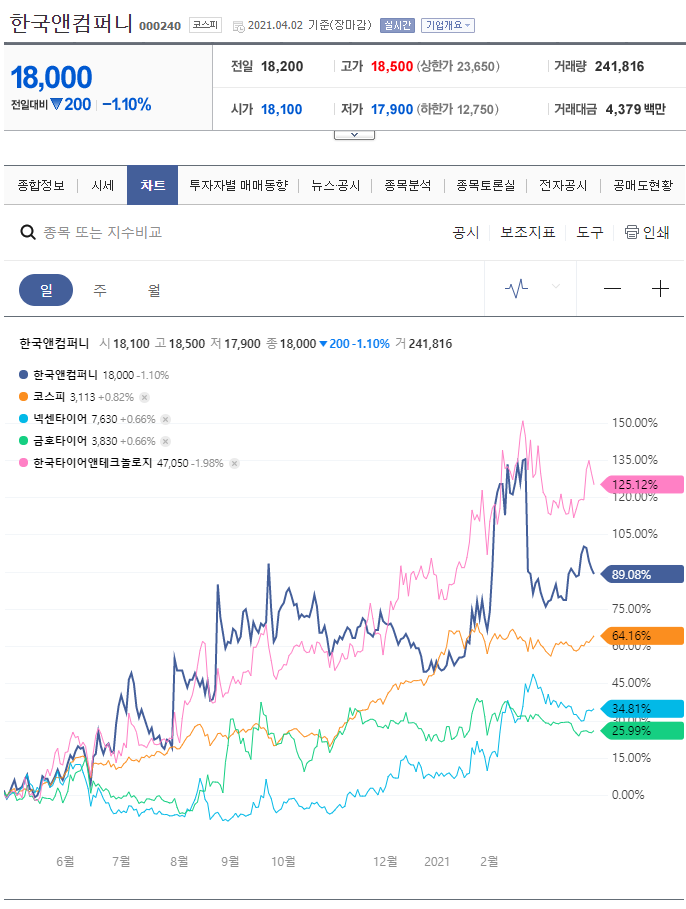Click the stock code 000240
Screen dimensions: 686x909
160,26
